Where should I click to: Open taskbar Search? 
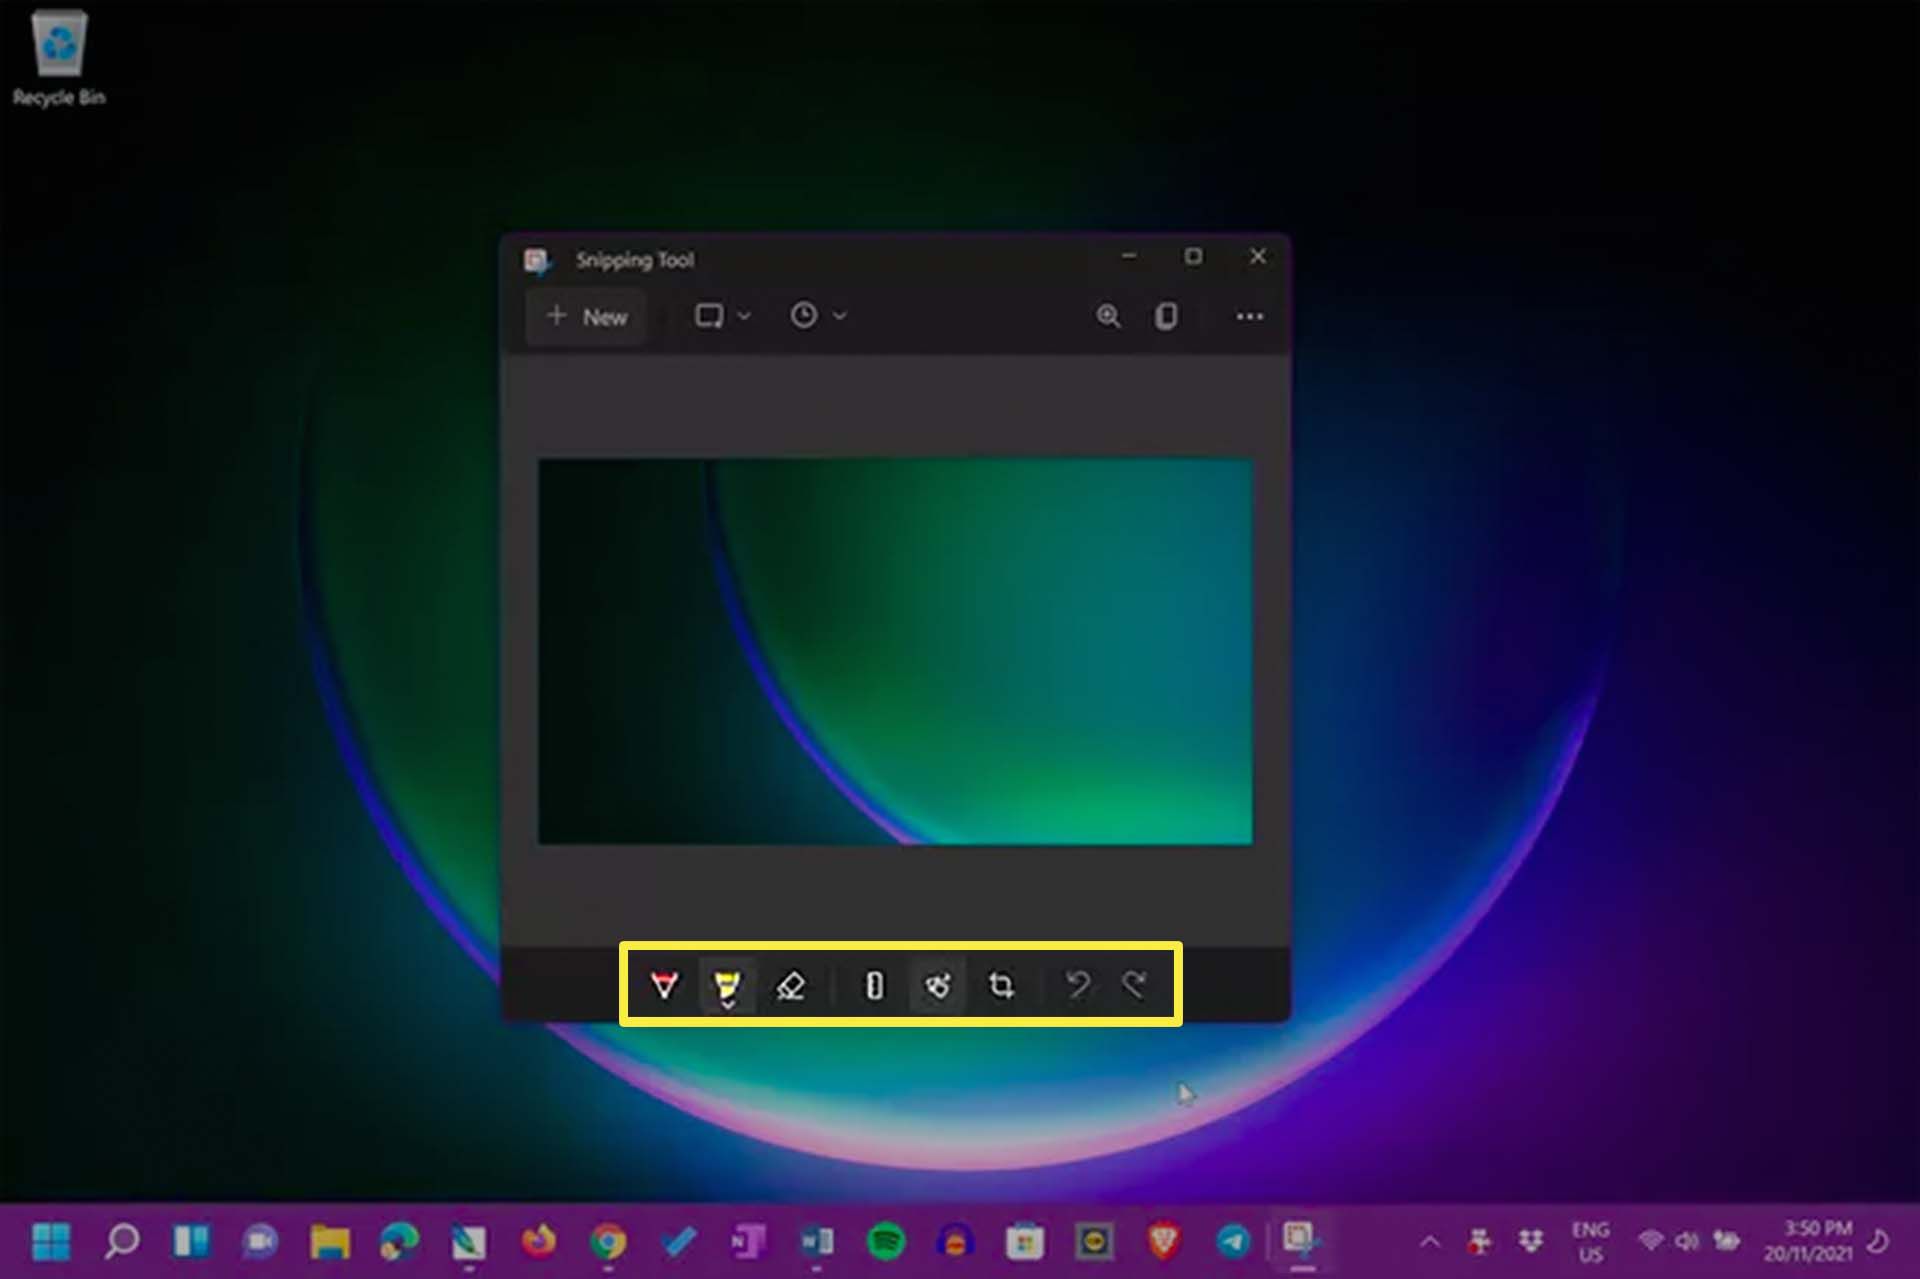[122, 1242]
